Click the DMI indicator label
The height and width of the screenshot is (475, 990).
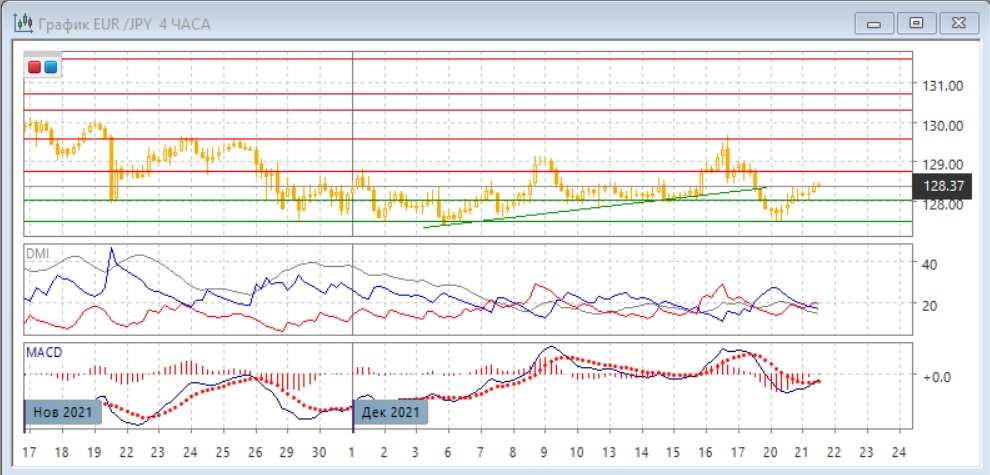click(37, 254)
